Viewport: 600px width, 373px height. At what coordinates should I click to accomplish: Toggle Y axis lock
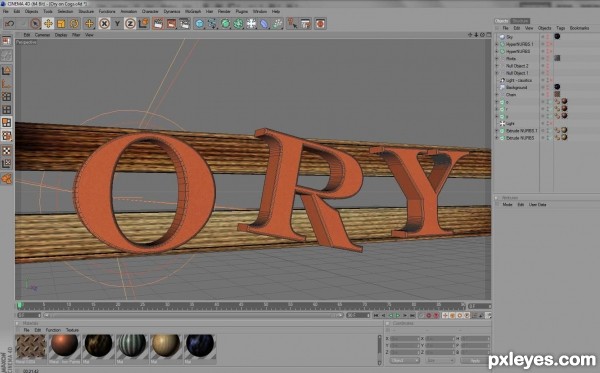(117, 24)
